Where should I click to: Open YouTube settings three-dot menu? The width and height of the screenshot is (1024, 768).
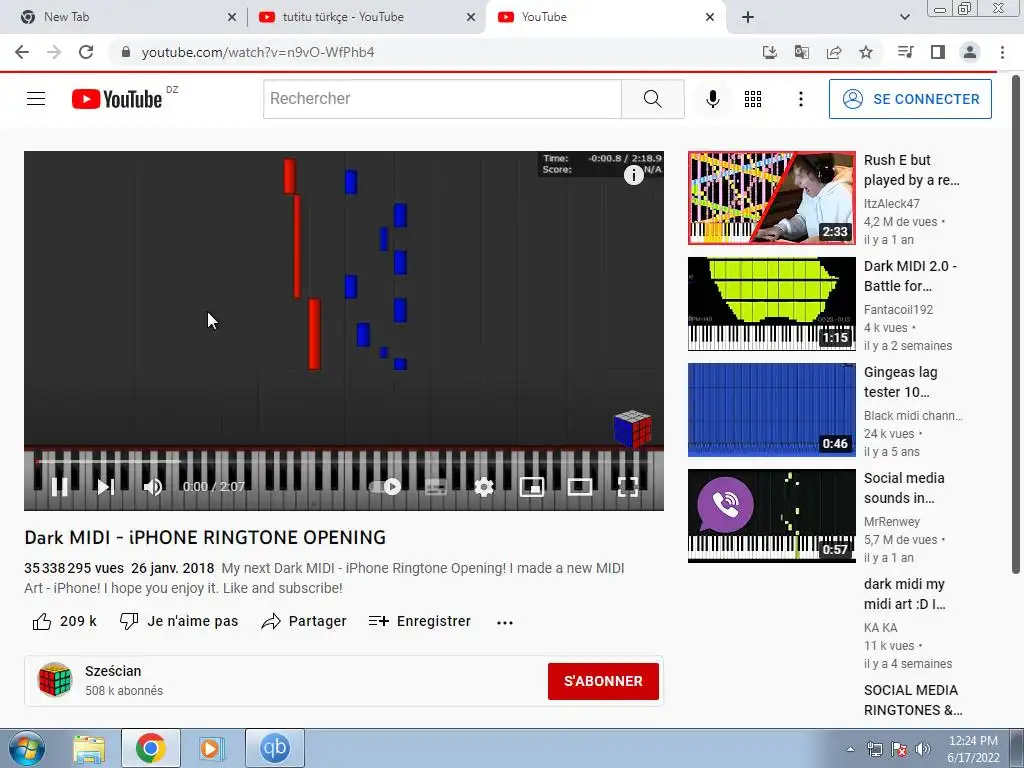click(801, 99)
